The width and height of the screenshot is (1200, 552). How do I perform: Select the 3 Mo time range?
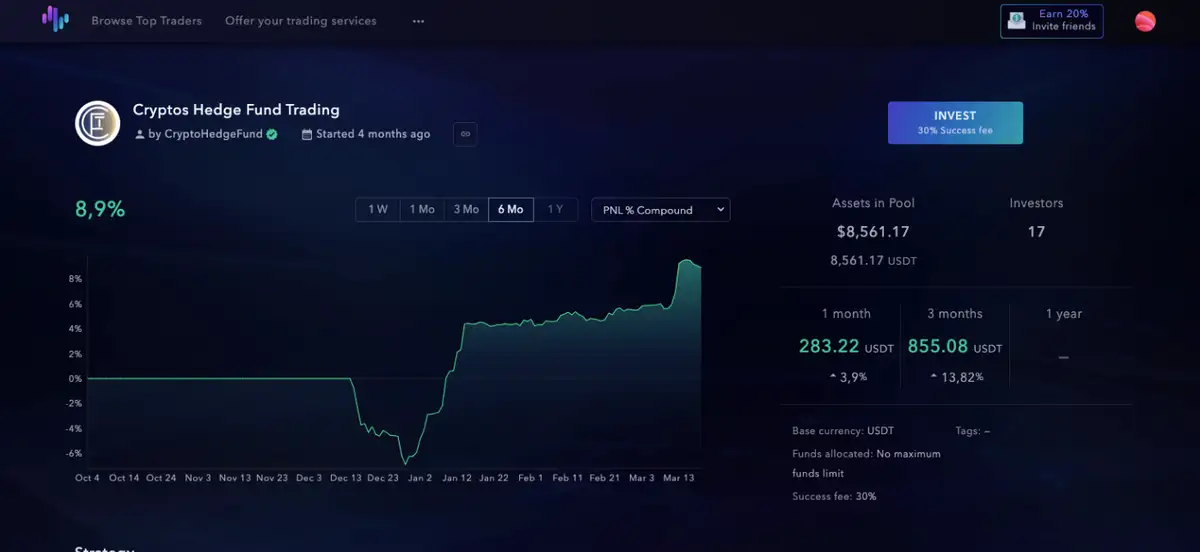[466, 210]
